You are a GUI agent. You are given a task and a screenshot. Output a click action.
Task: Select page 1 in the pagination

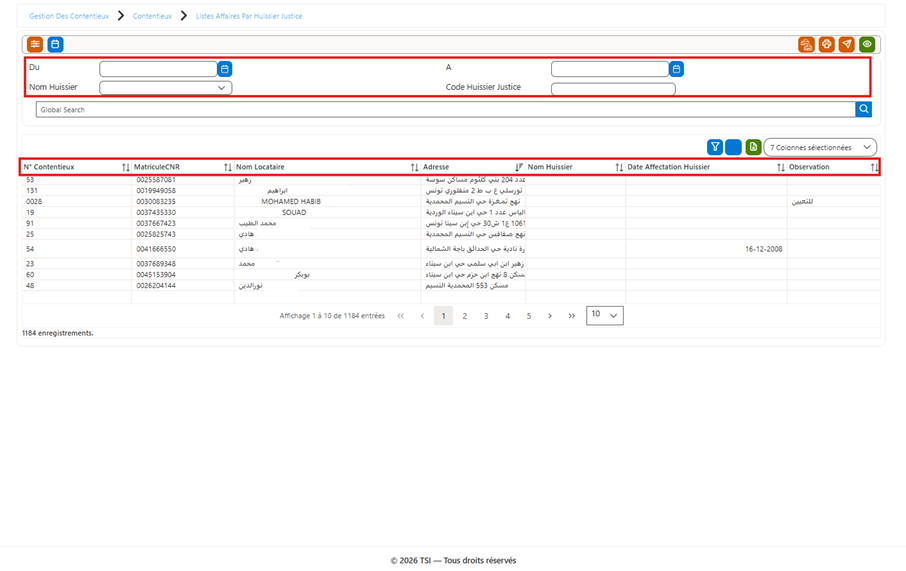coord(443,316)
